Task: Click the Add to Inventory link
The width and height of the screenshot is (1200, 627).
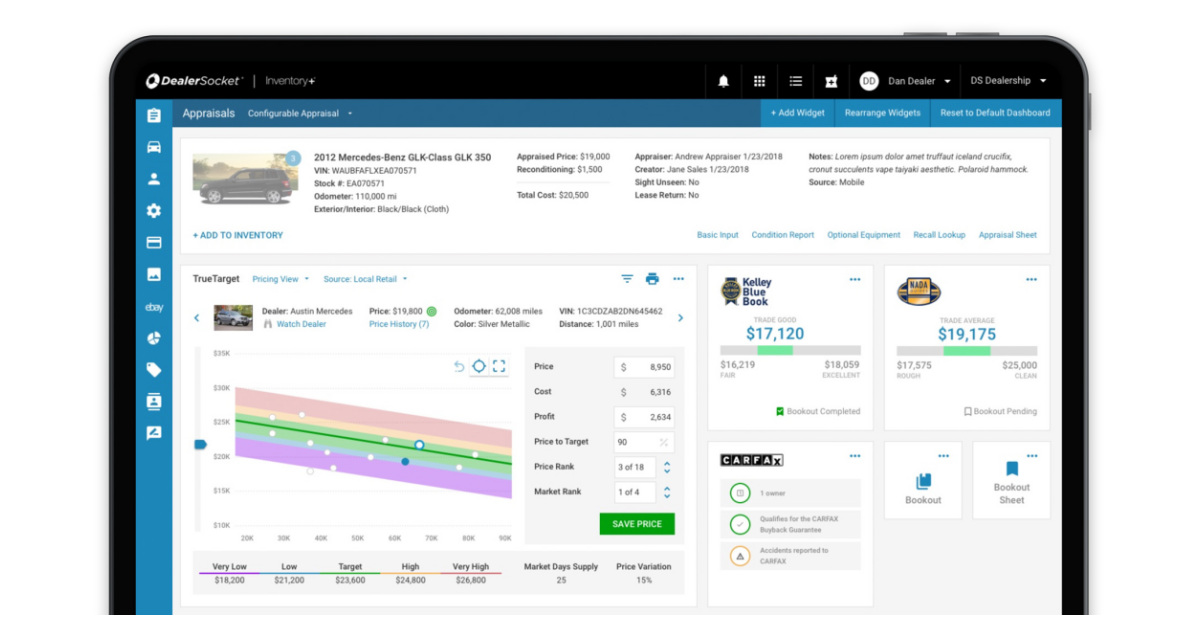Action: point(238,235)
